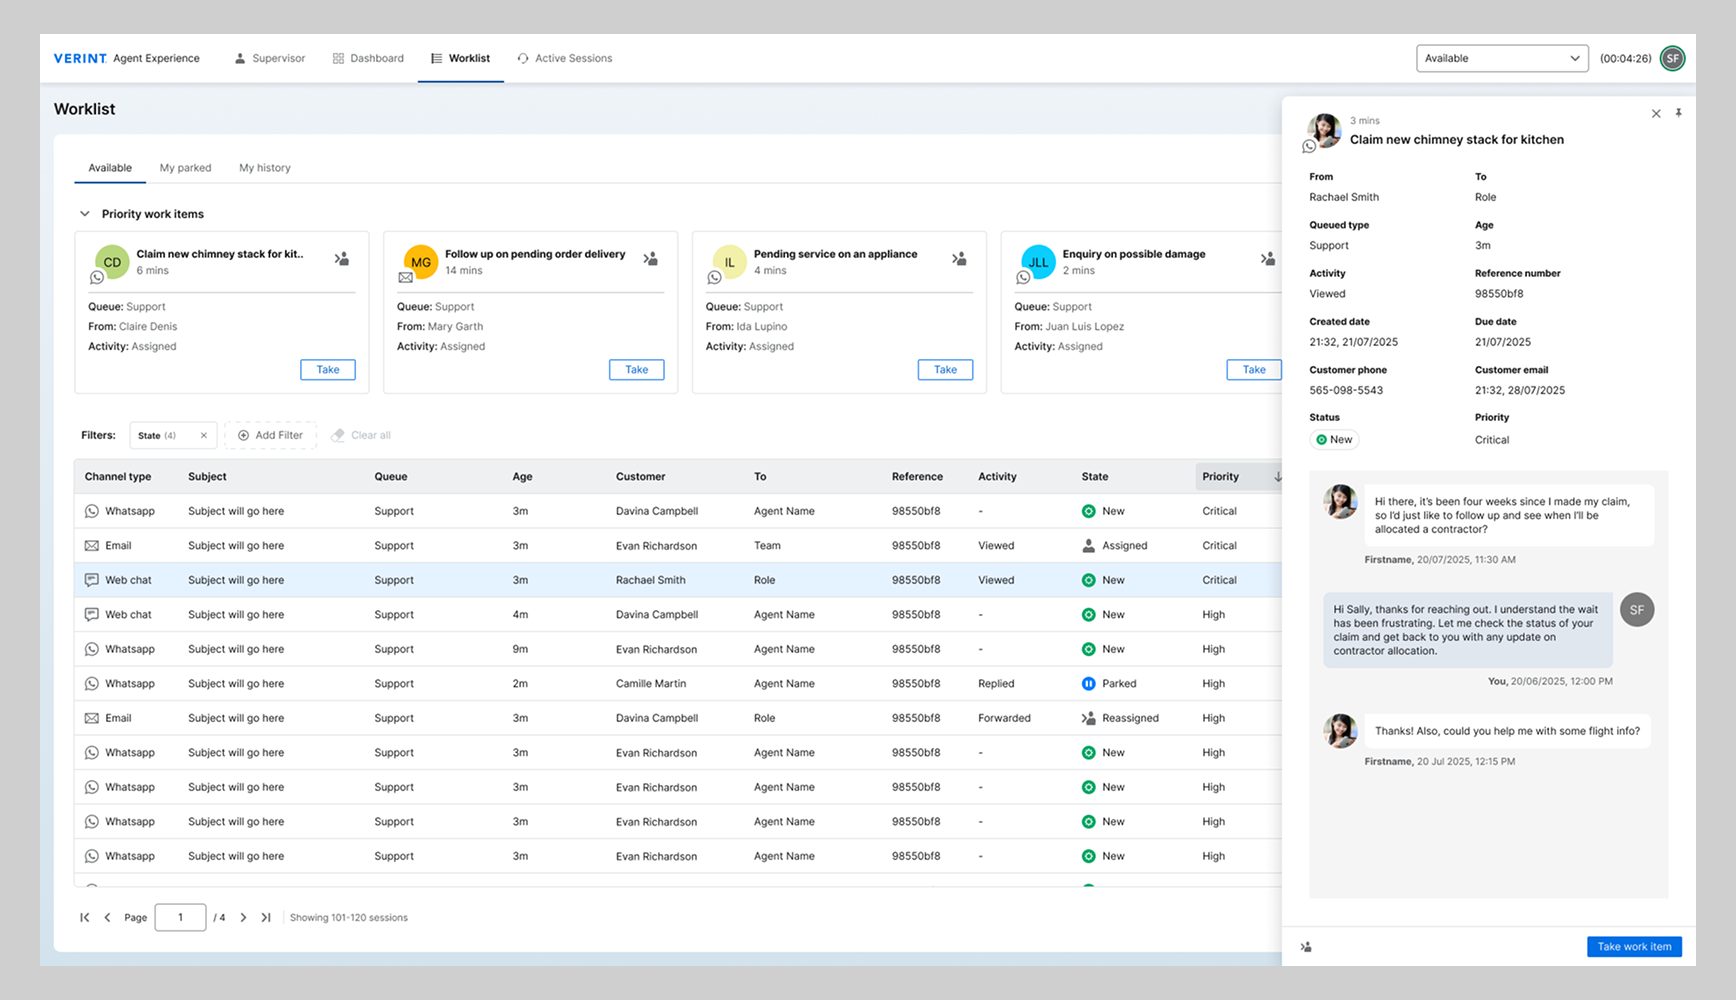Click the Take work item button
Viewport: 1736px width, 1000px height.
[x=1633, y=947]
